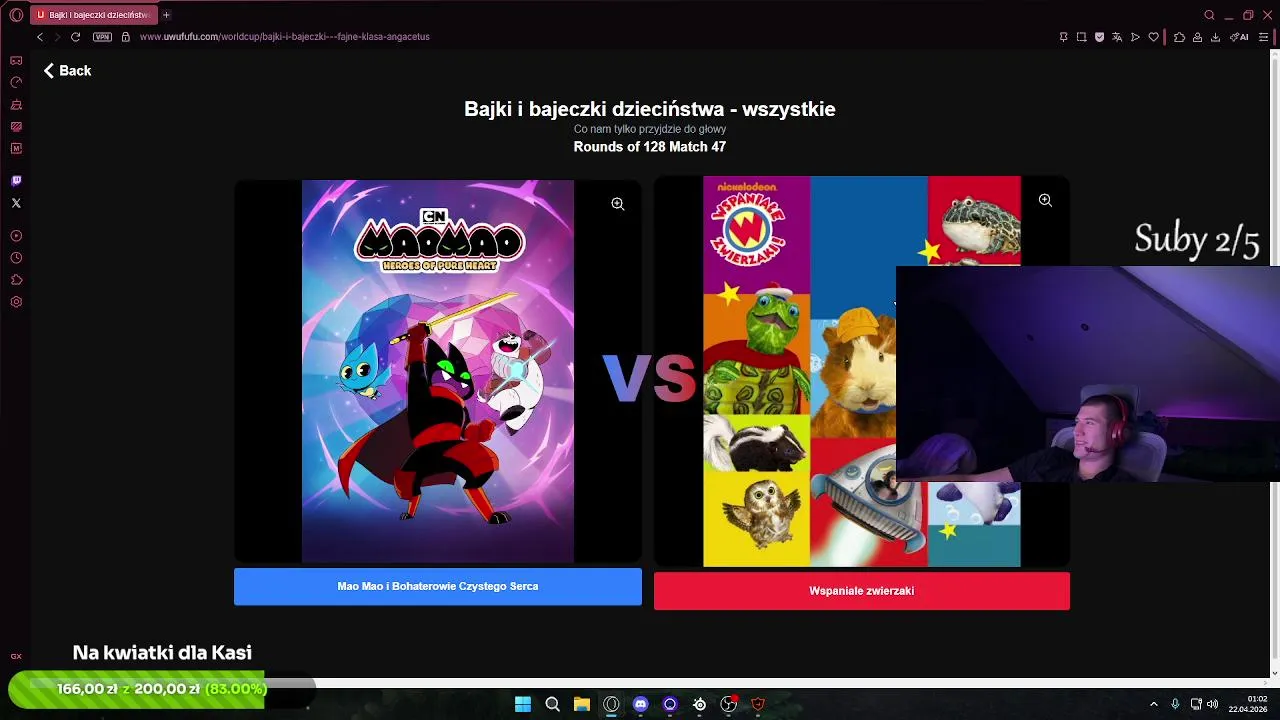Open the Player icon in sidebar
The width and height of the screenshot is (1280, 720).
click(x=16, y=236)
